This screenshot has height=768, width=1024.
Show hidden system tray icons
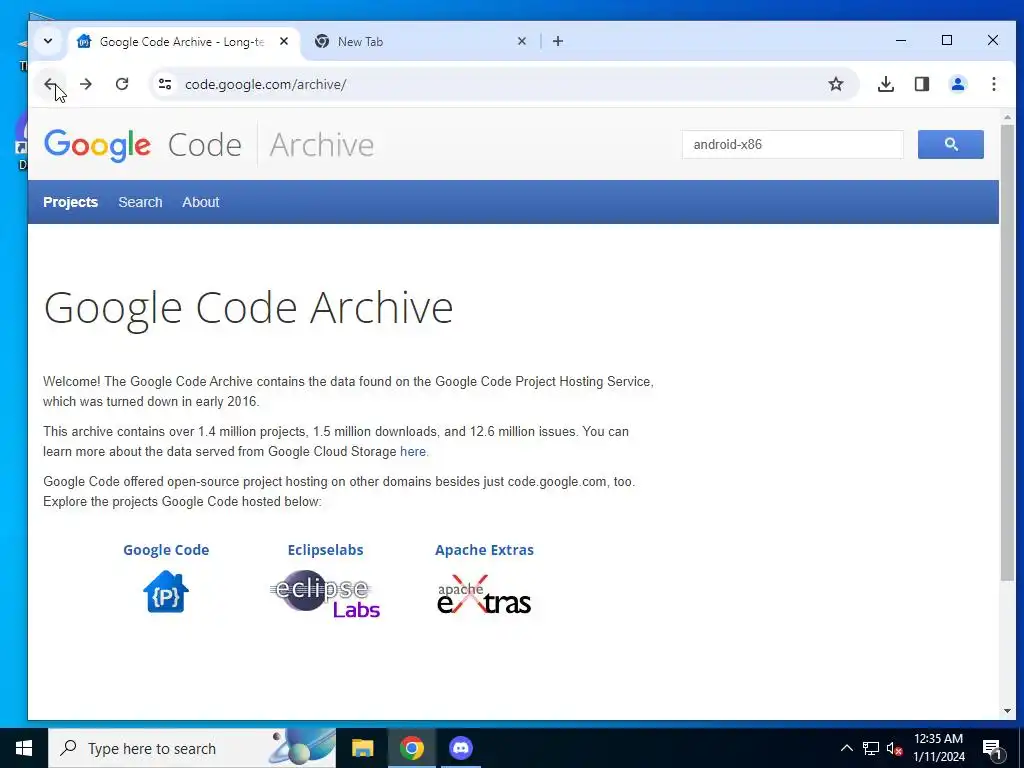click(846, 748)
